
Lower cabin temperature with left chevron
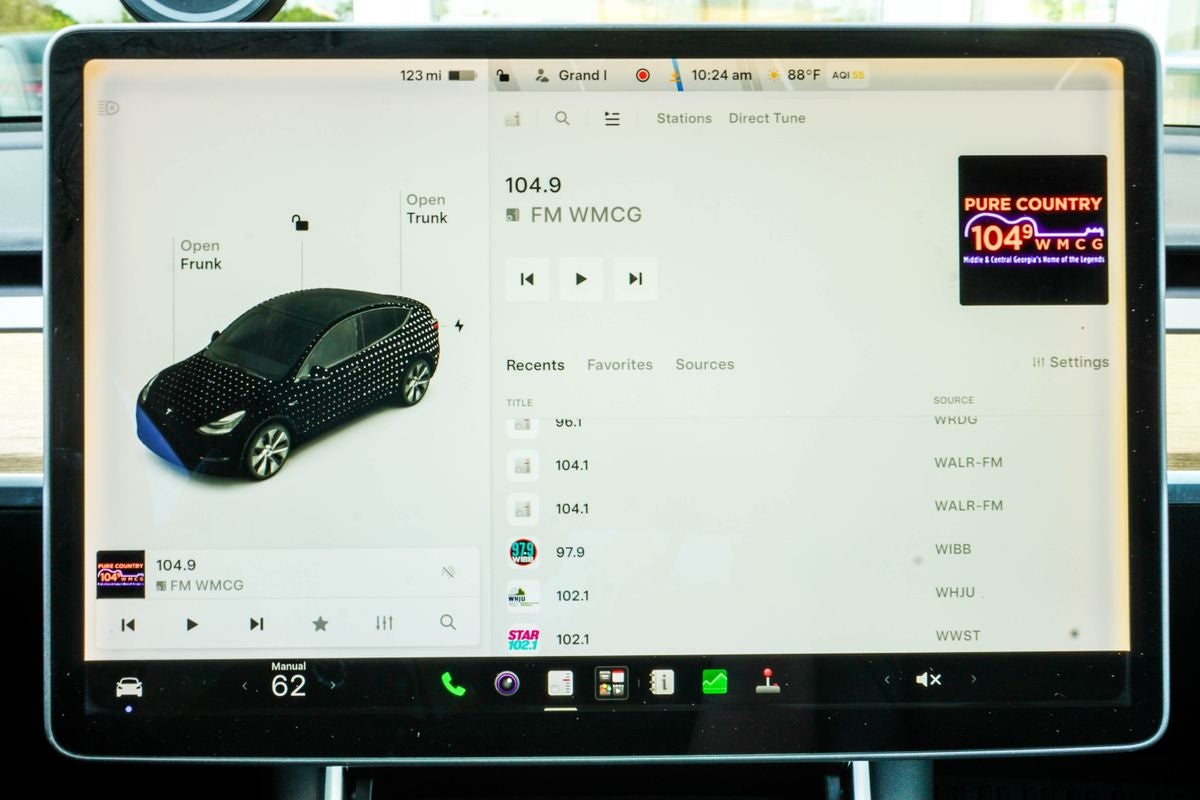coord(245,685)
